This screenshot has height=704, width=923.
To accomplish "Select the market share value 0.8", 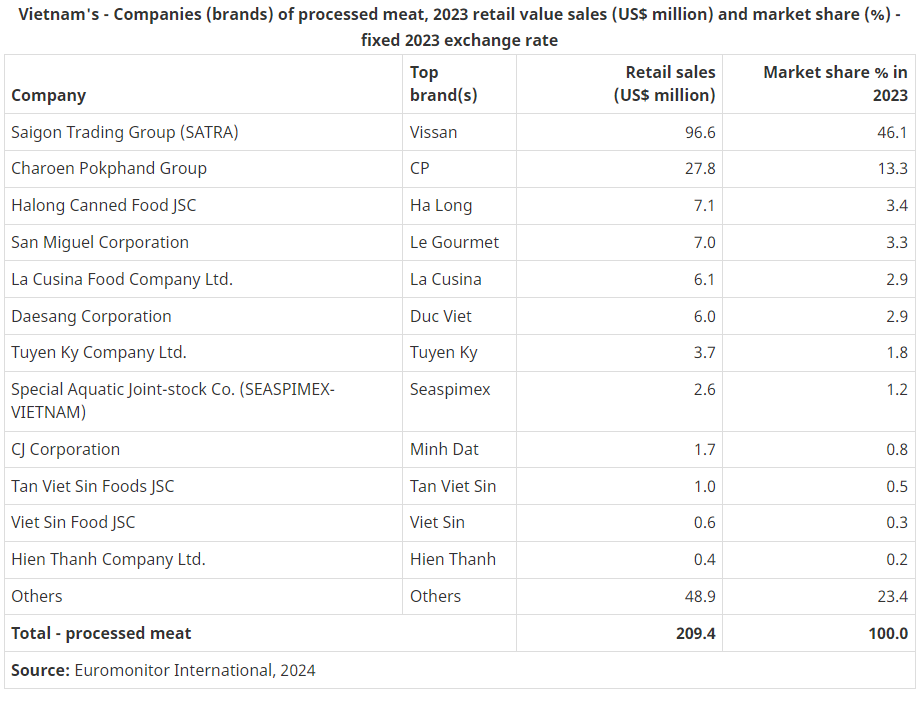I will [x=897, y=450].
